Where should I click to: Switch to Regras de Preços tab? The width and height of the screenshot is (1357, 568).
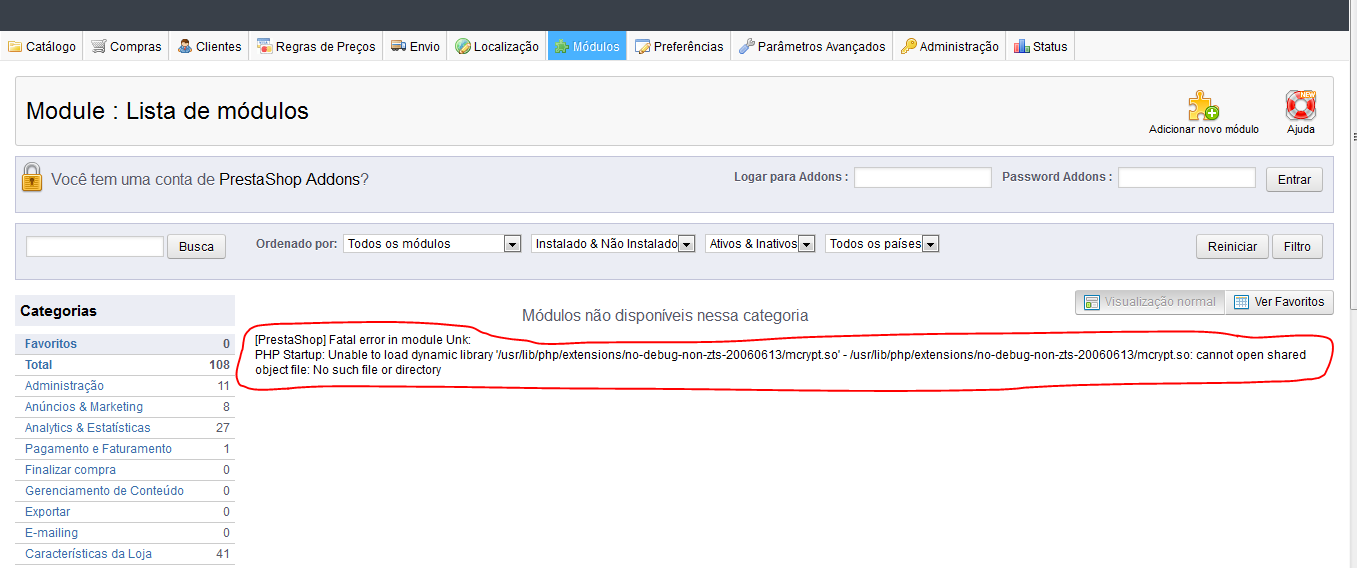pyautogui.click(x=316, y=46)
